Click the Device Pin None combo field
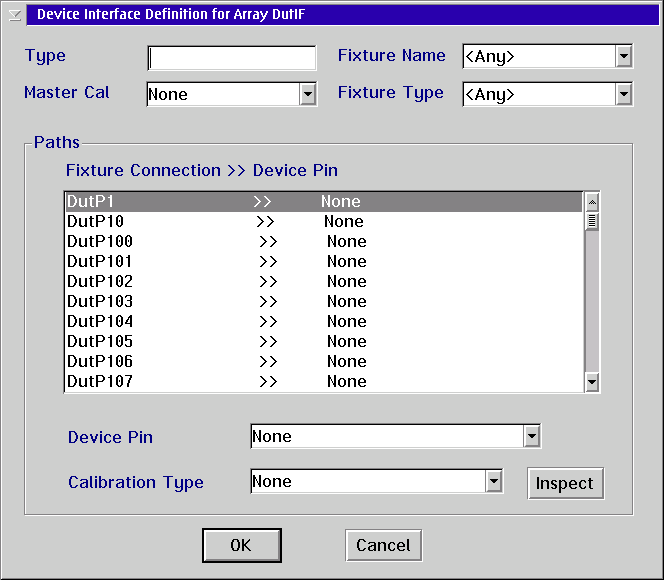Screen dimensions: 664x580 point(396,436)
